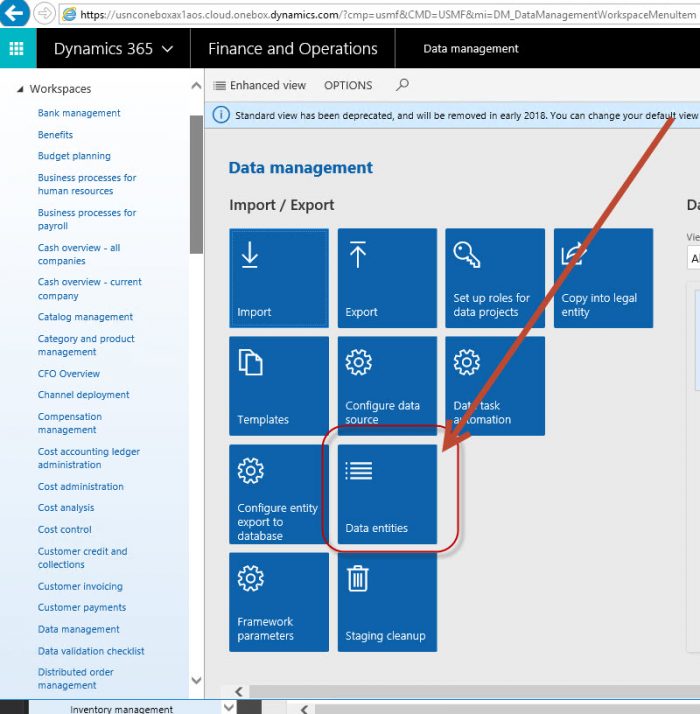Click sidebar scroll up arrow
This screenshot has width=700, height=714.
196,86
